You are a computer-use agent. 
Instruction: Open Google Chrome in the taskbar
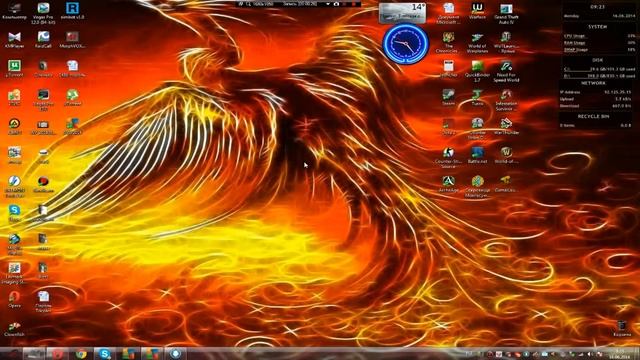81,353
